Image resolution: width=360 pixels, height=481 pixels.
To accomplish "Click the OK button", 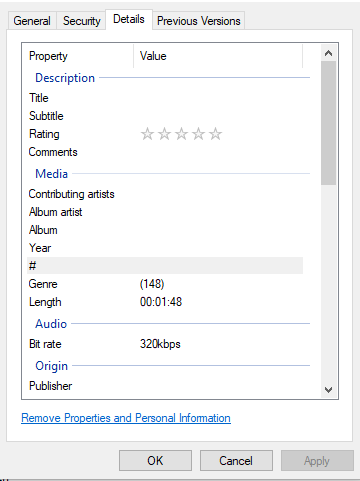I will tap(155, 461).
